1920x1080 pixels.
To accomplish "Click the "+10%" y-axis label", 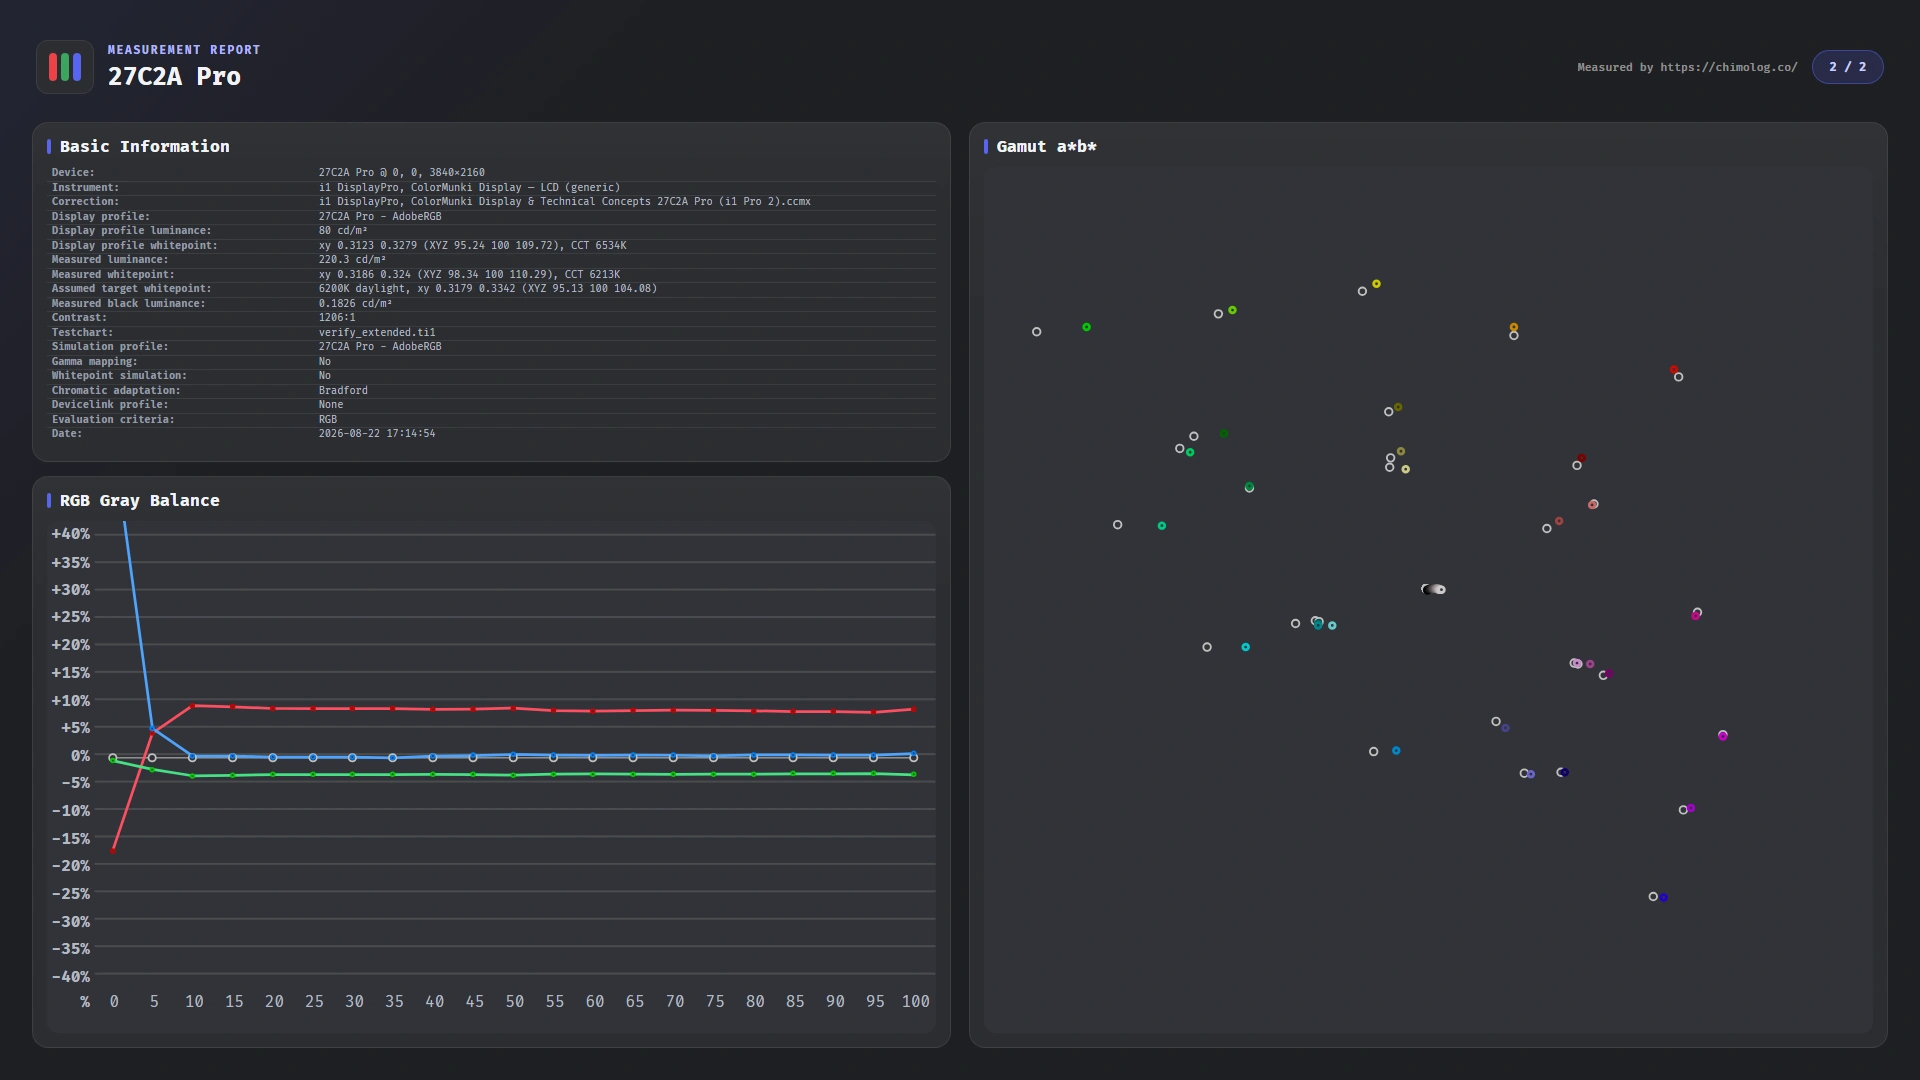I will click(71, 700).
